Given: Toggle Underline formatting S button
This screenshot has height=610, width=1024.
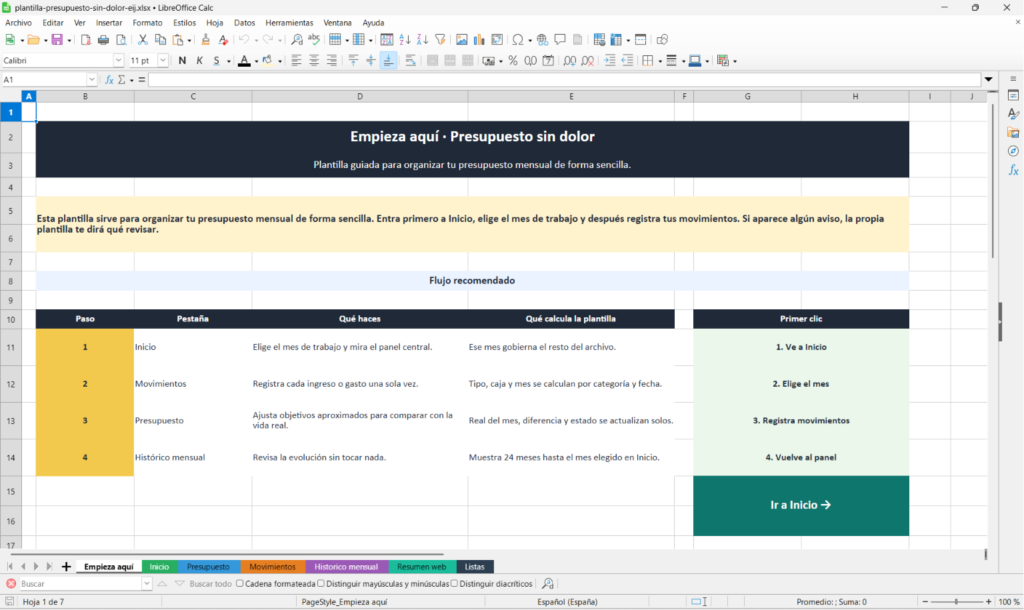Looking at the screenshot, I should point(217,61).
